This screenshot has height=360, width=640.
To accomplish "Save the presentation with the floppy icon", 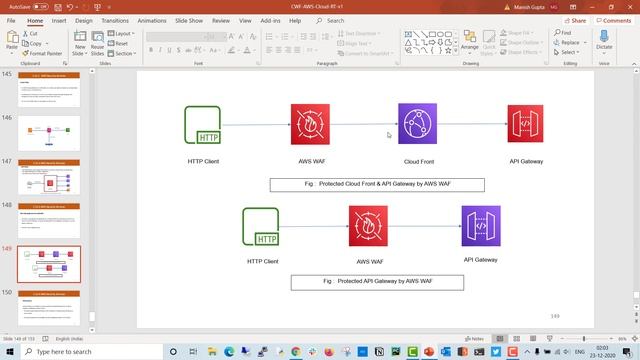I will point(58,7).
